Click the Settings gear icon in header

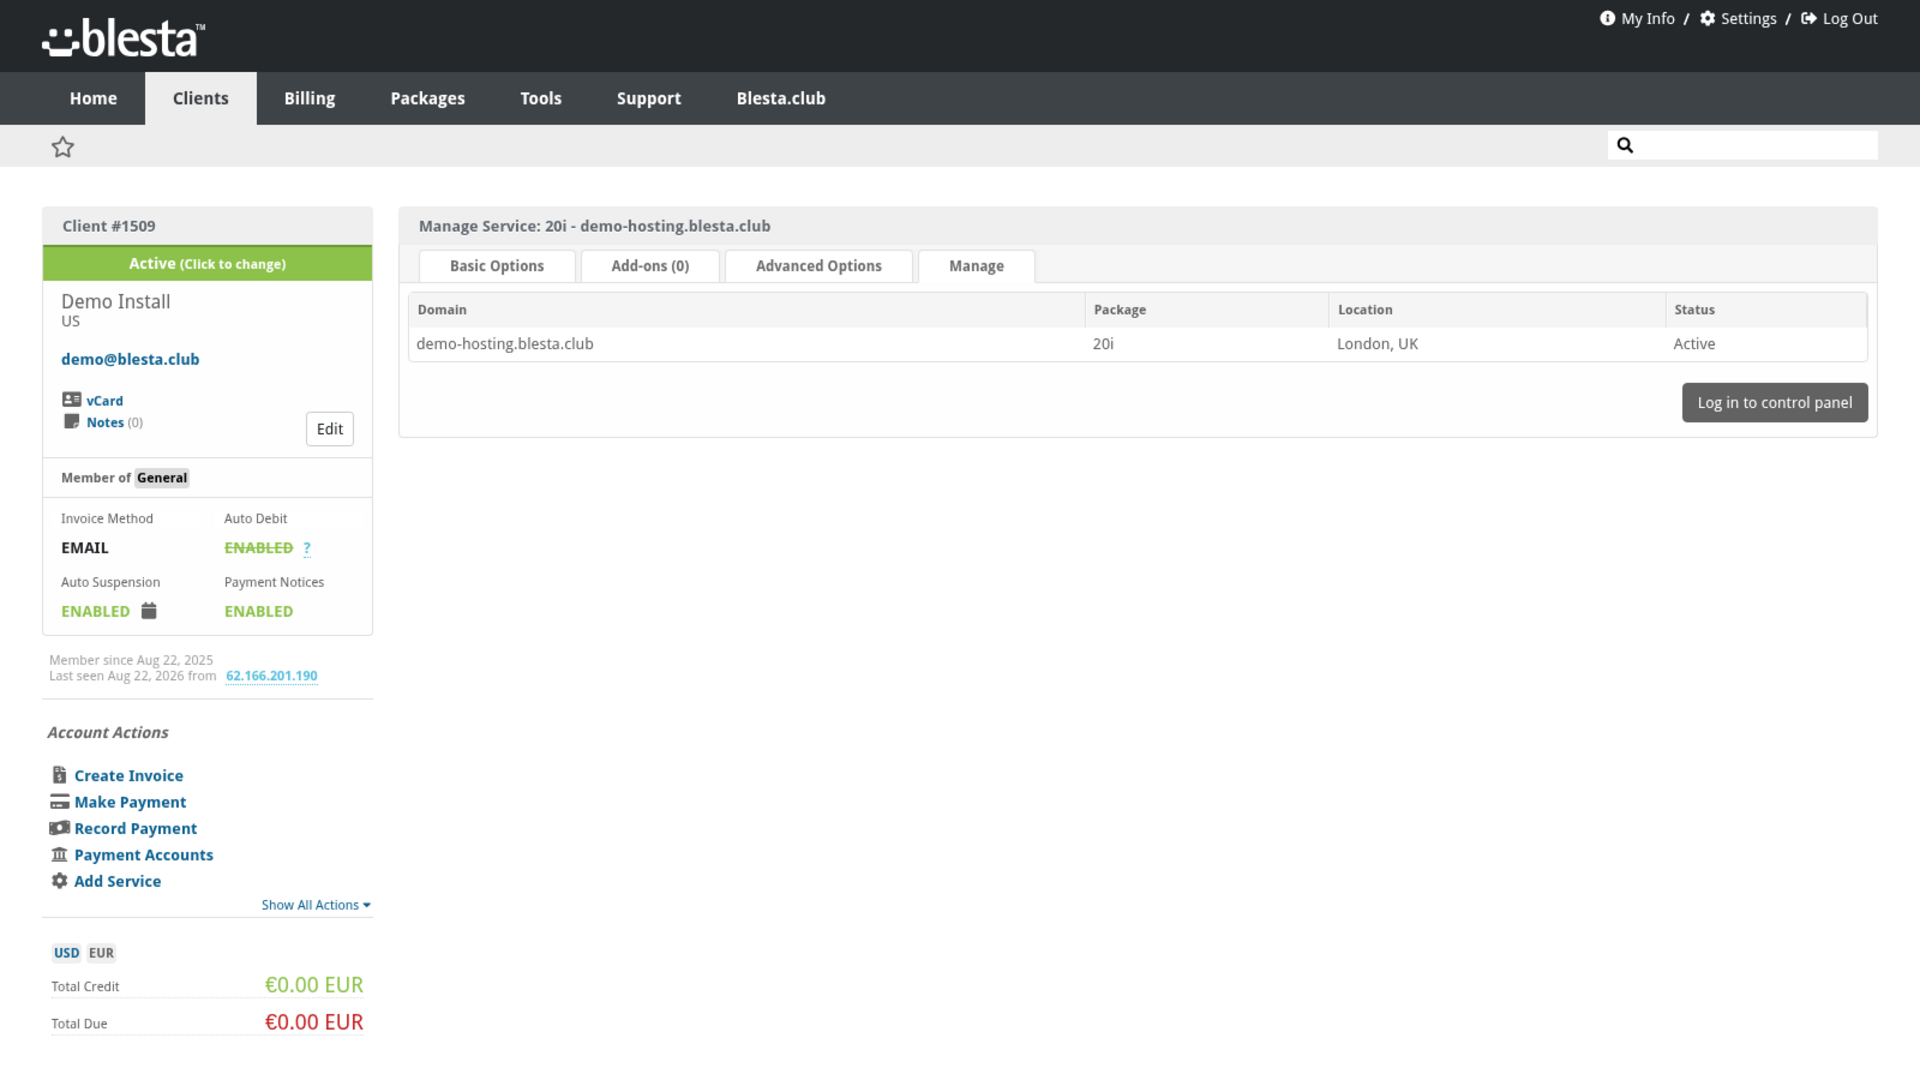pos(1707,18)
